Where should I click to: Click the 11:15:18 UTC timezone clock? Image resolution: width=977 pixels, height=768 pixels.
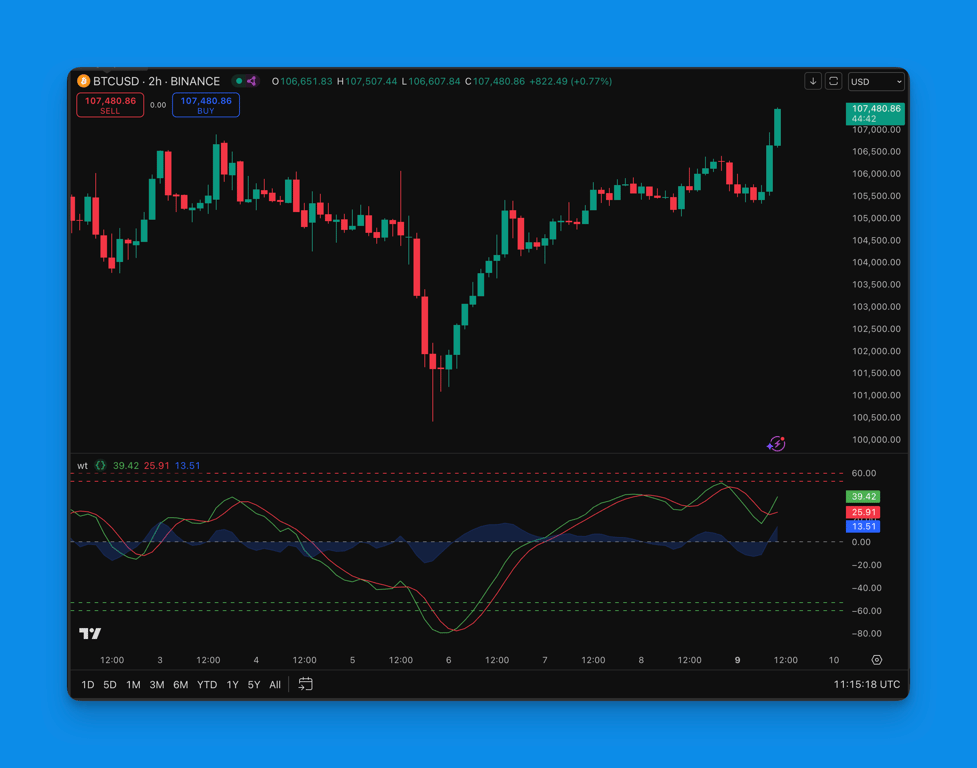[867, 685]
